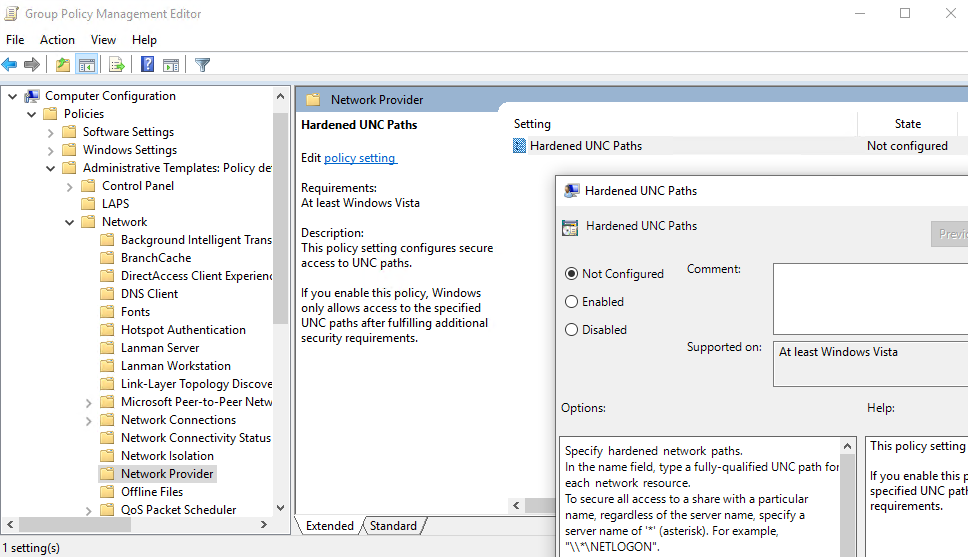The width and height of the screenshot is (968, 557).
Task: Click the Up one level folder icon
Action: (62, 64)
